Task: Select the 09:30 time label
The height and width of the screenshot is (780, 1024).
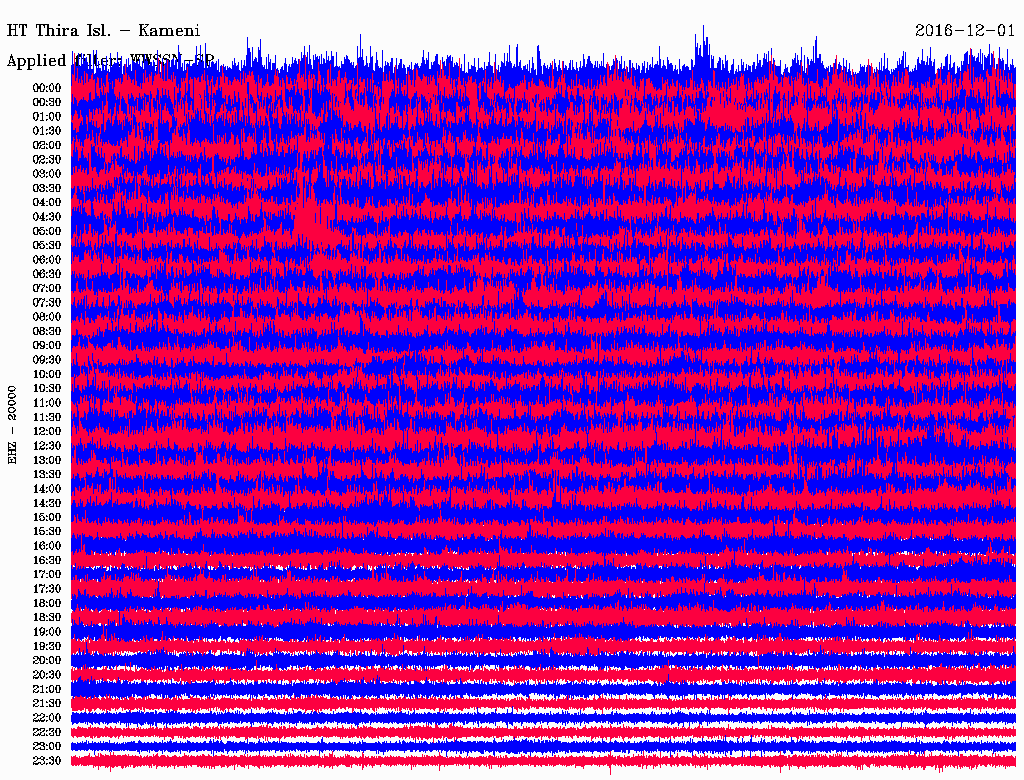Action: 47,360
